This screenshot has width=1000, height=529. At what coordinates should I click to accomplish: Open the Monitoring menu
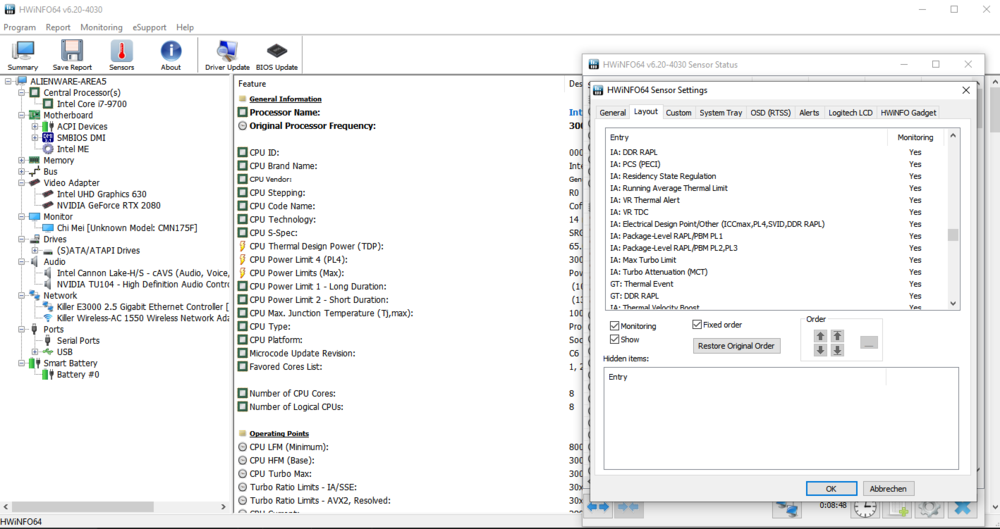pos(101,27)
